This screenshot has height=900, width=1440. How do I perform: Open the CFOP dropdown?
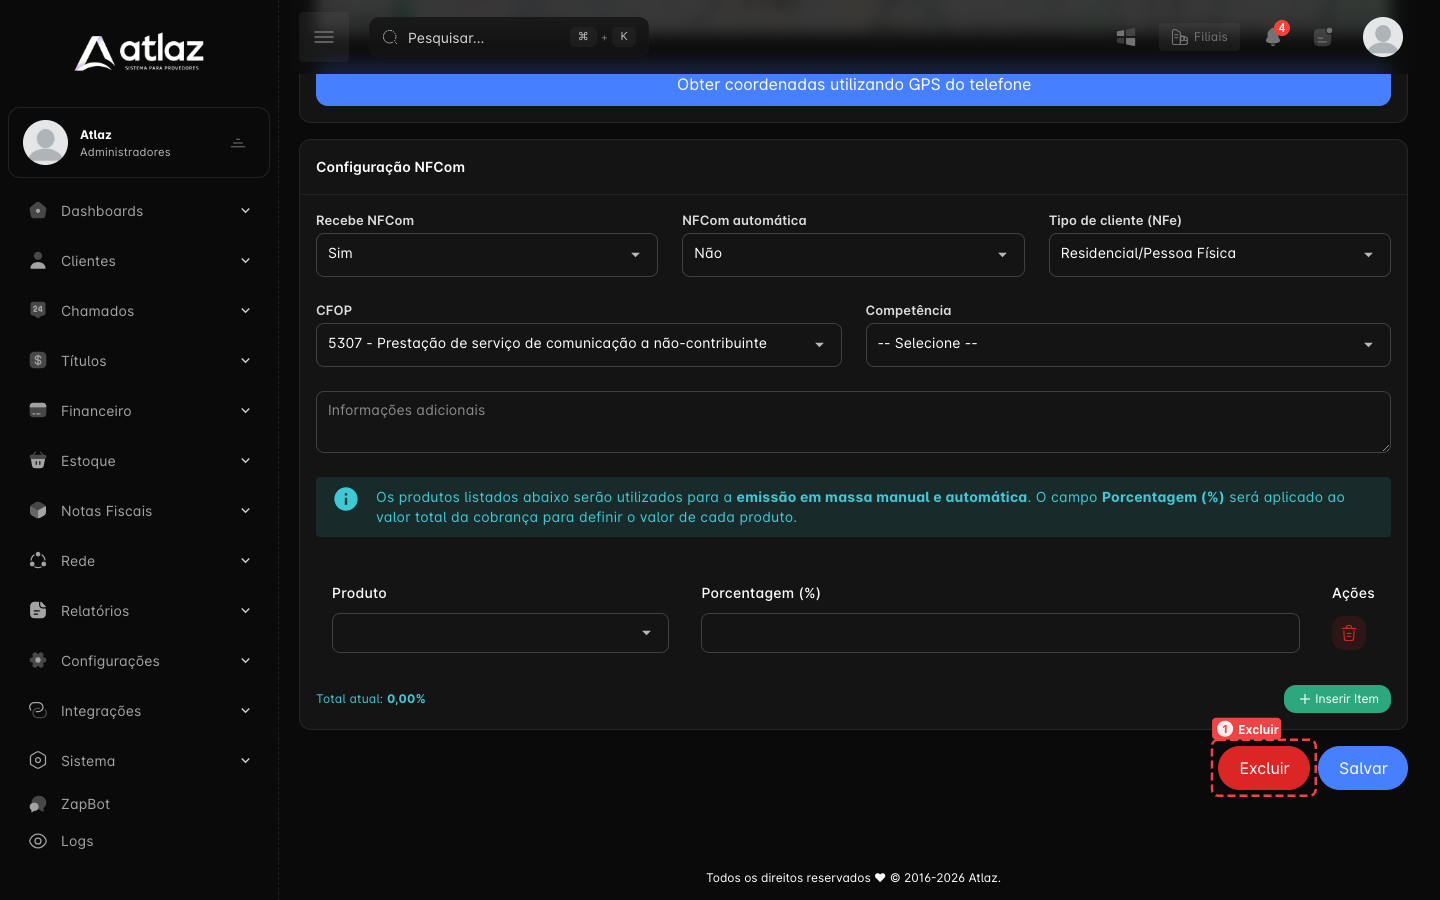[x=579, y=345]
